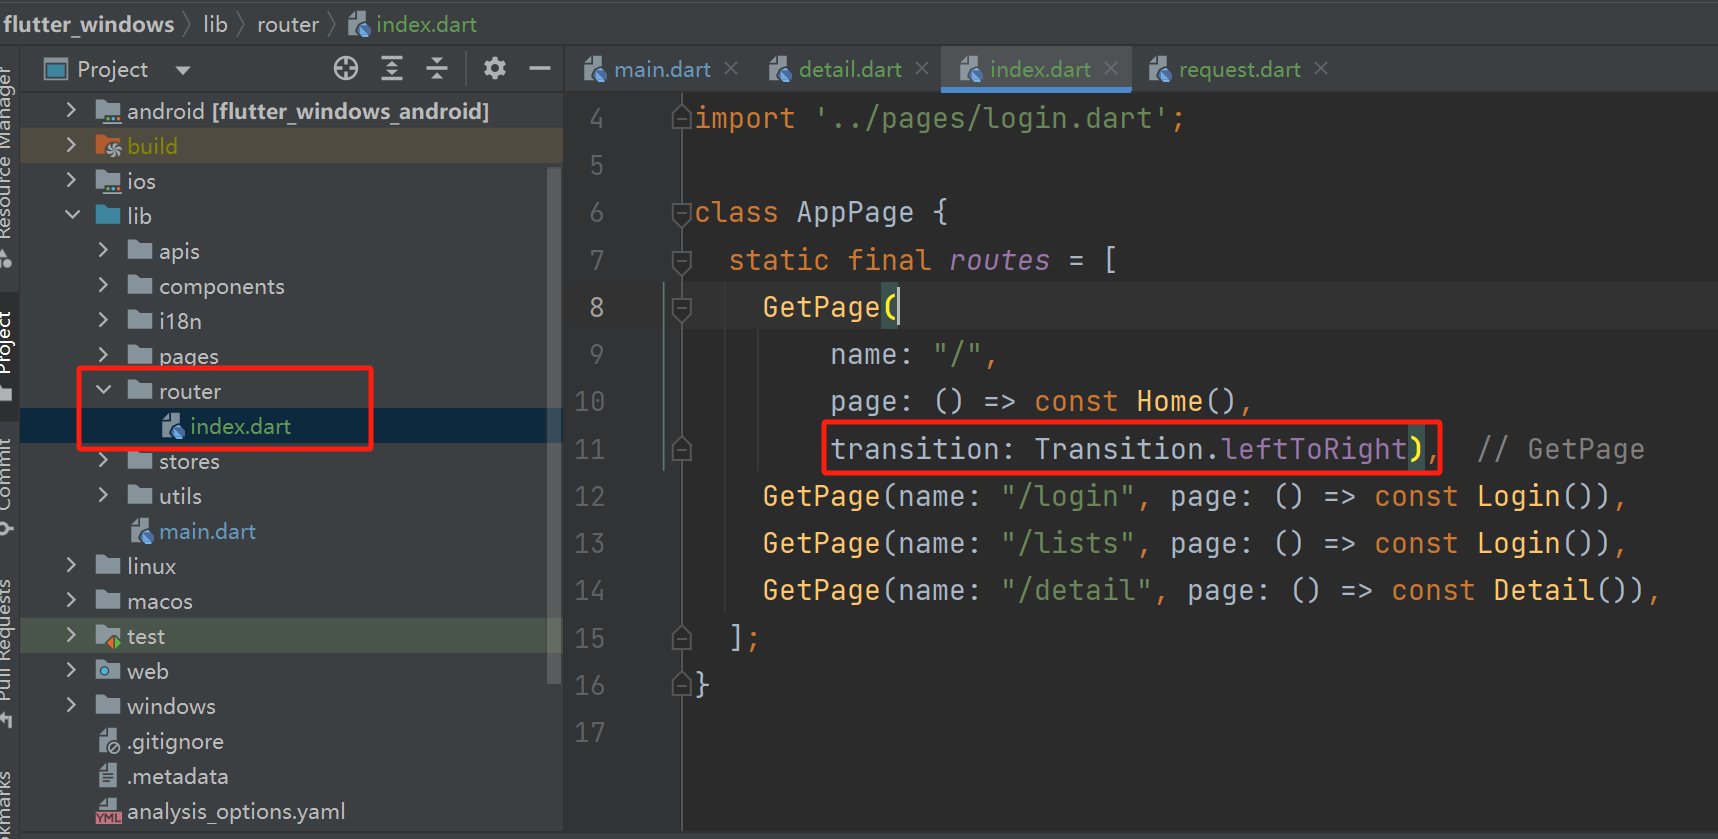Close the main.dart tab

point(731,68)
